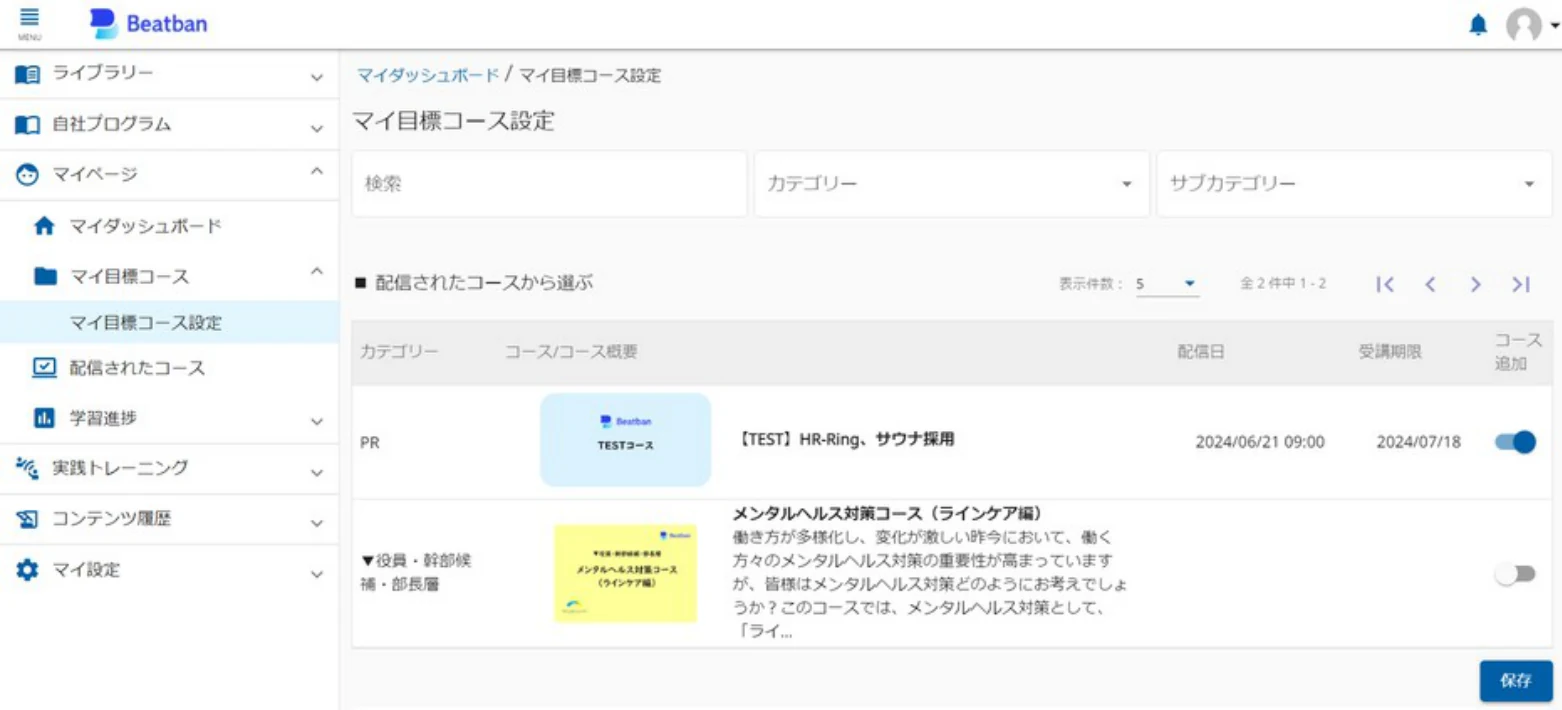The height and width of the screenshot is (710, 1562).
Task: Click the マイ設定 gear icon
Action: click(27, 570)
